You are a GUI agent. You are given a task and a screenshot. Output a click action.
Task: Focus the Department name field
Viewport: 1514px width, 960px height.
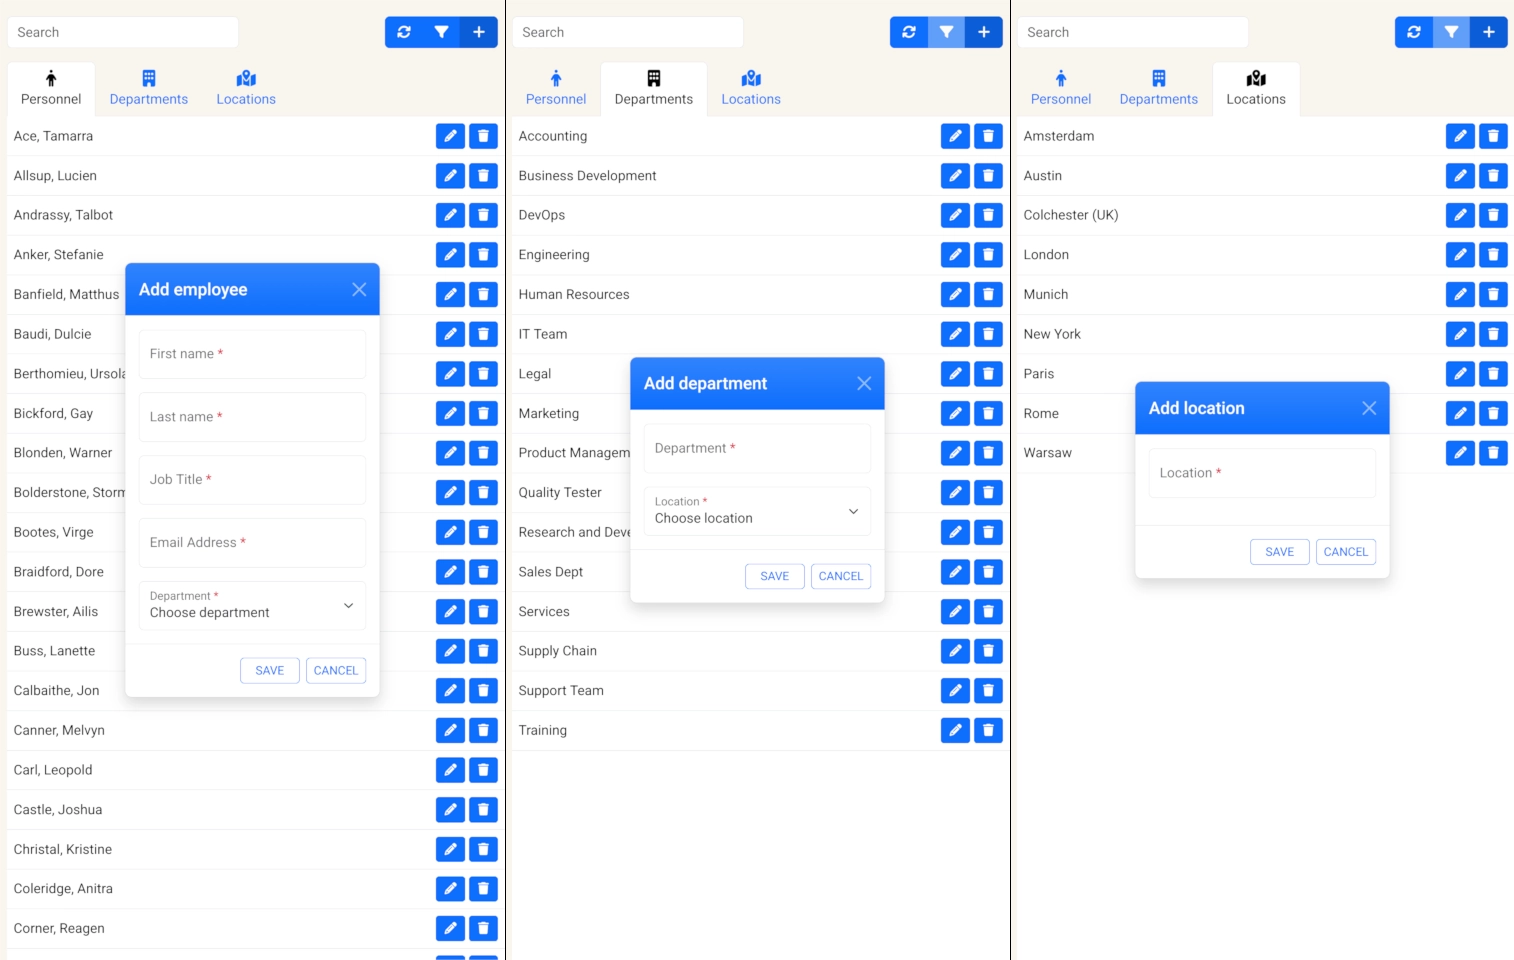[x=757, y=448]
